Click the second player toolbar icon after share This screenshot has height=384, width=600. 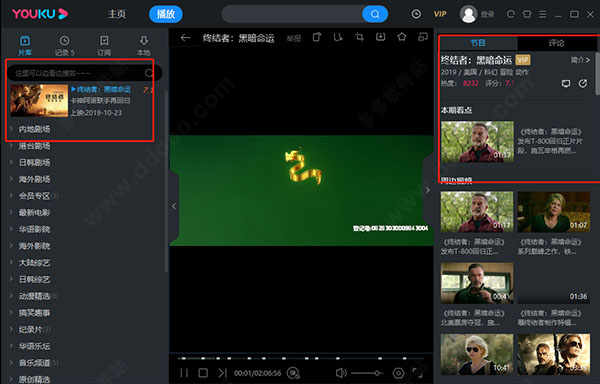click(338, 37)
